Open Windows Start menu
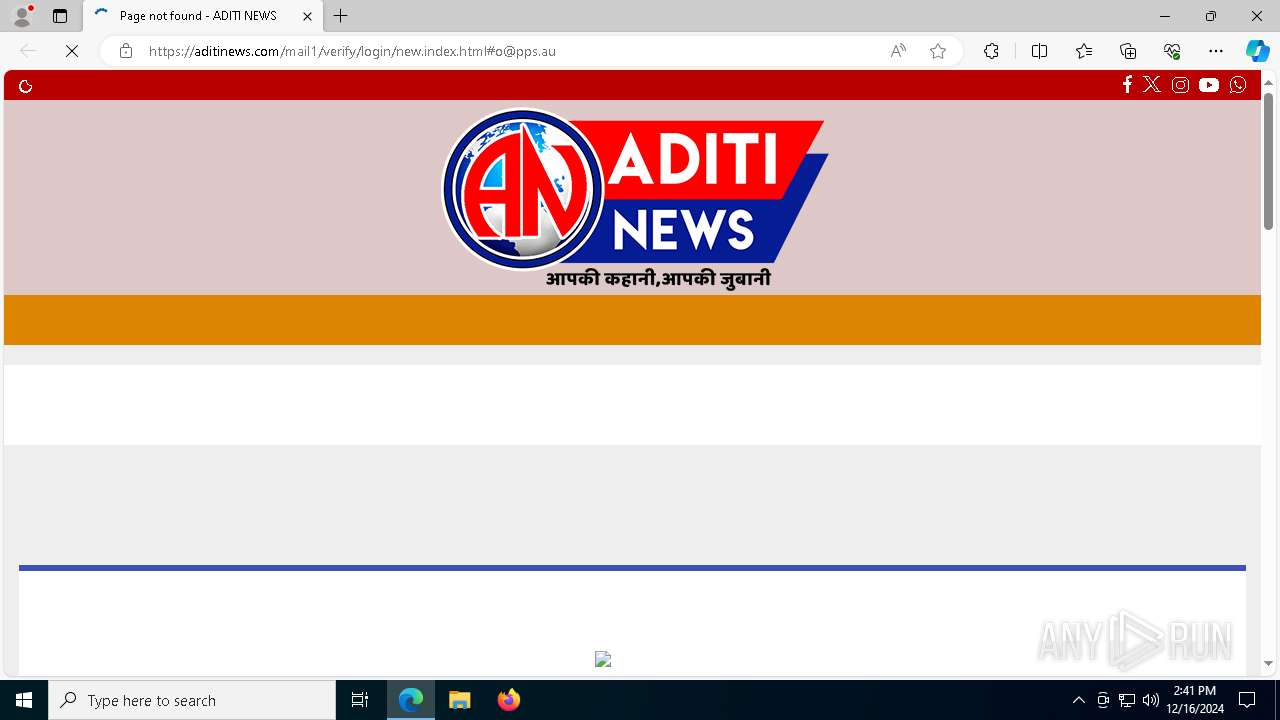Viewport: 1280px width, 720px height. coord(24,700)
